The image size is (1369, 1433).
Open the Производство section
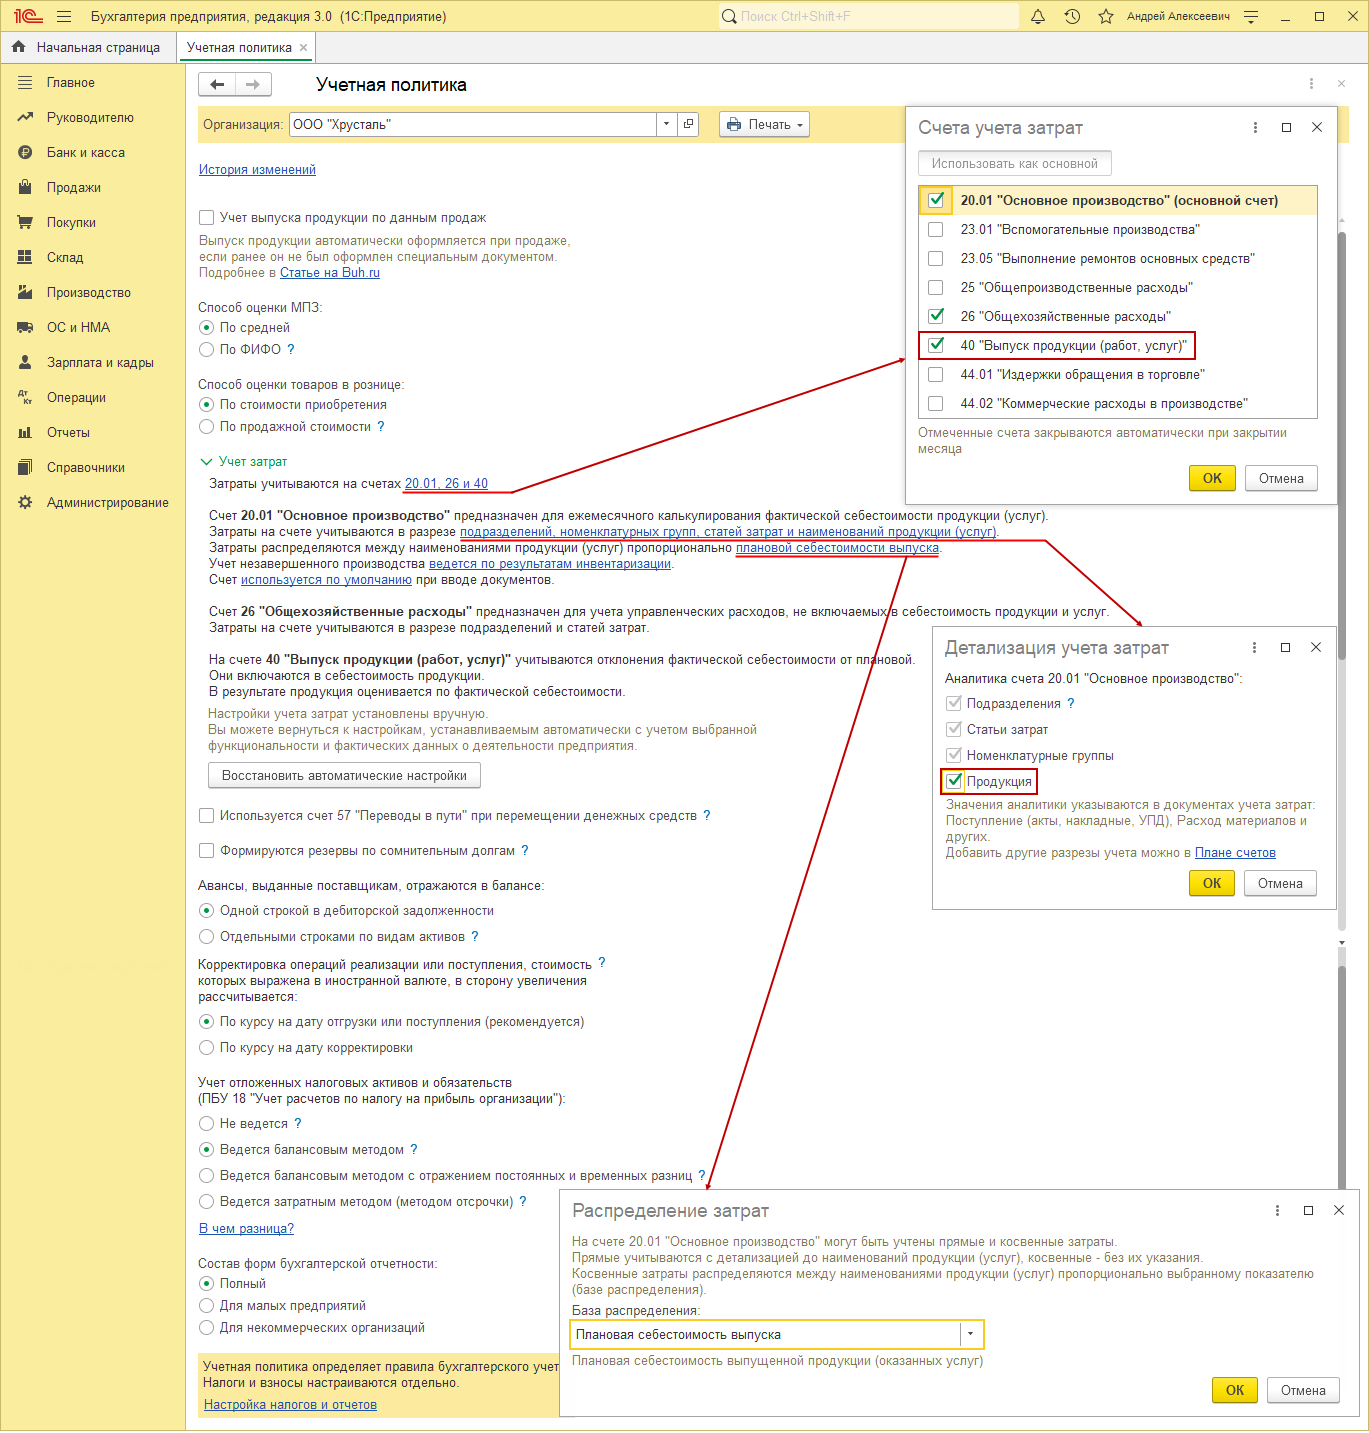89,293
